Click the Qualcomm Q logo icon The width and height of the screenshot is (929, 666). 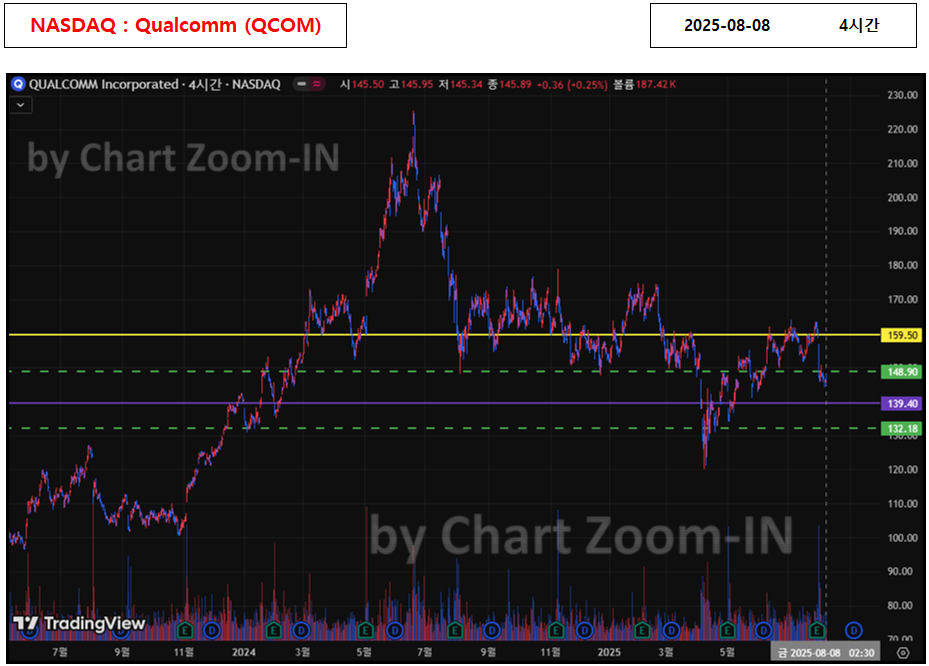(x=18, y=84)
